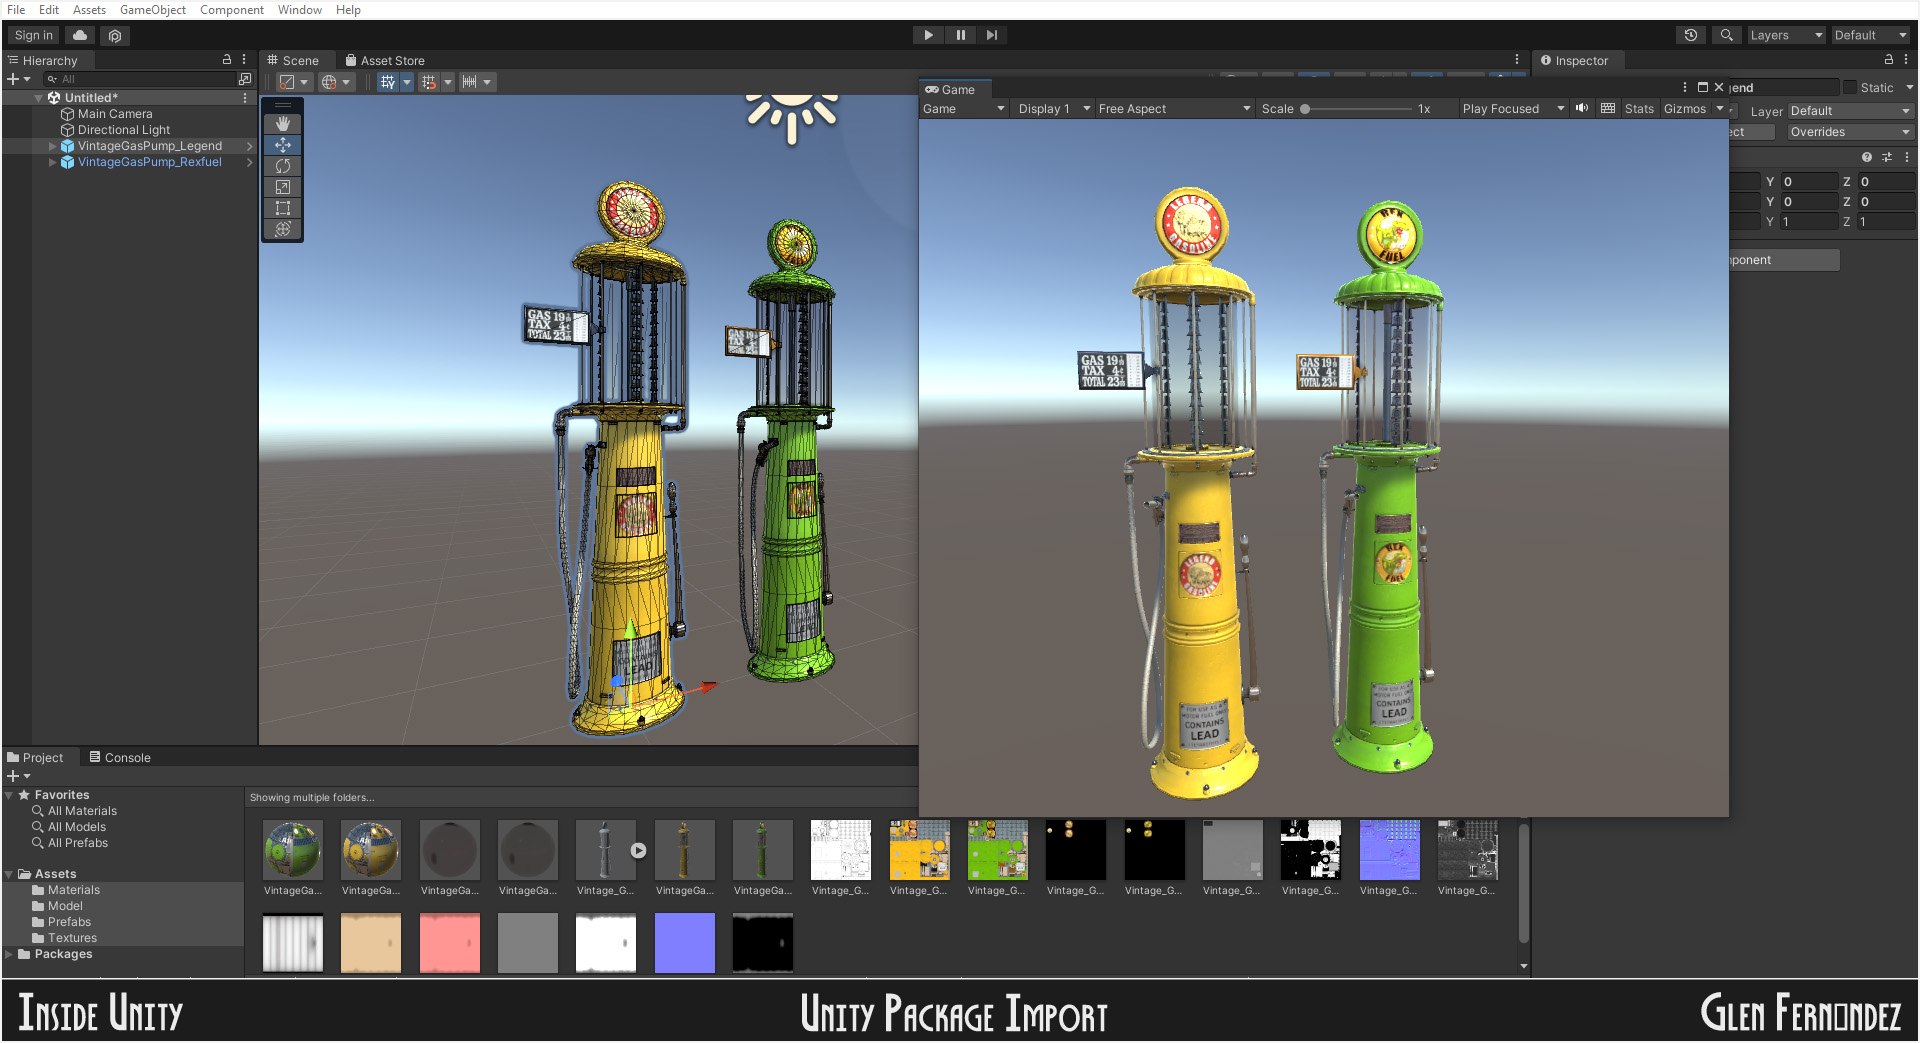Screen dimensions: 1920x1043
Task: Adjust the Game view Scale slider
Action: [1357, 108]
